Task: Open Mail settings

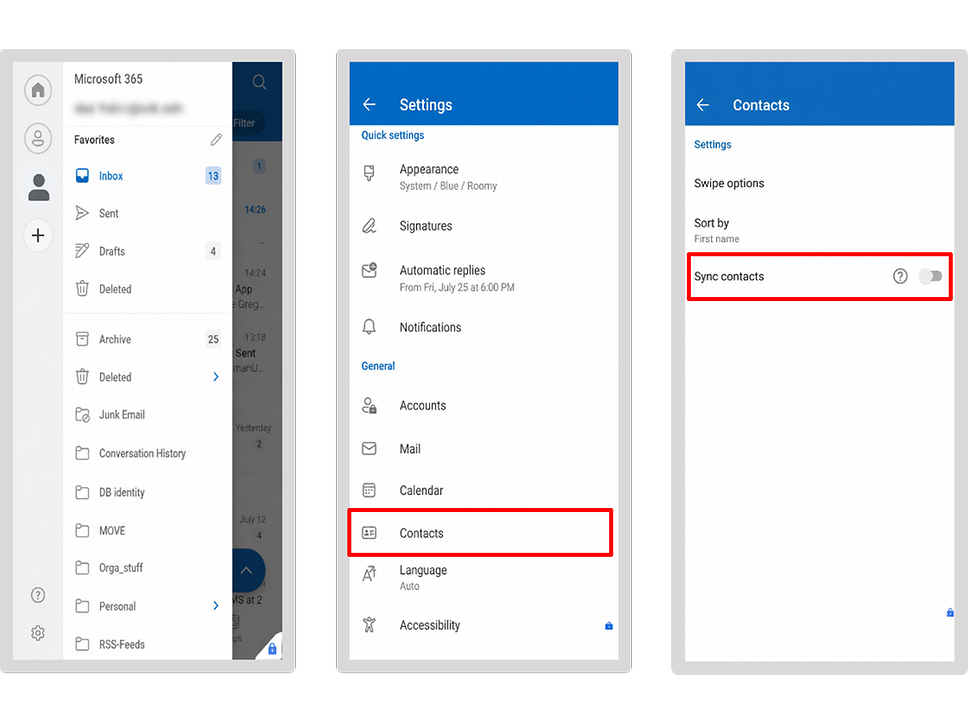Action: click(x=483, y=449)
